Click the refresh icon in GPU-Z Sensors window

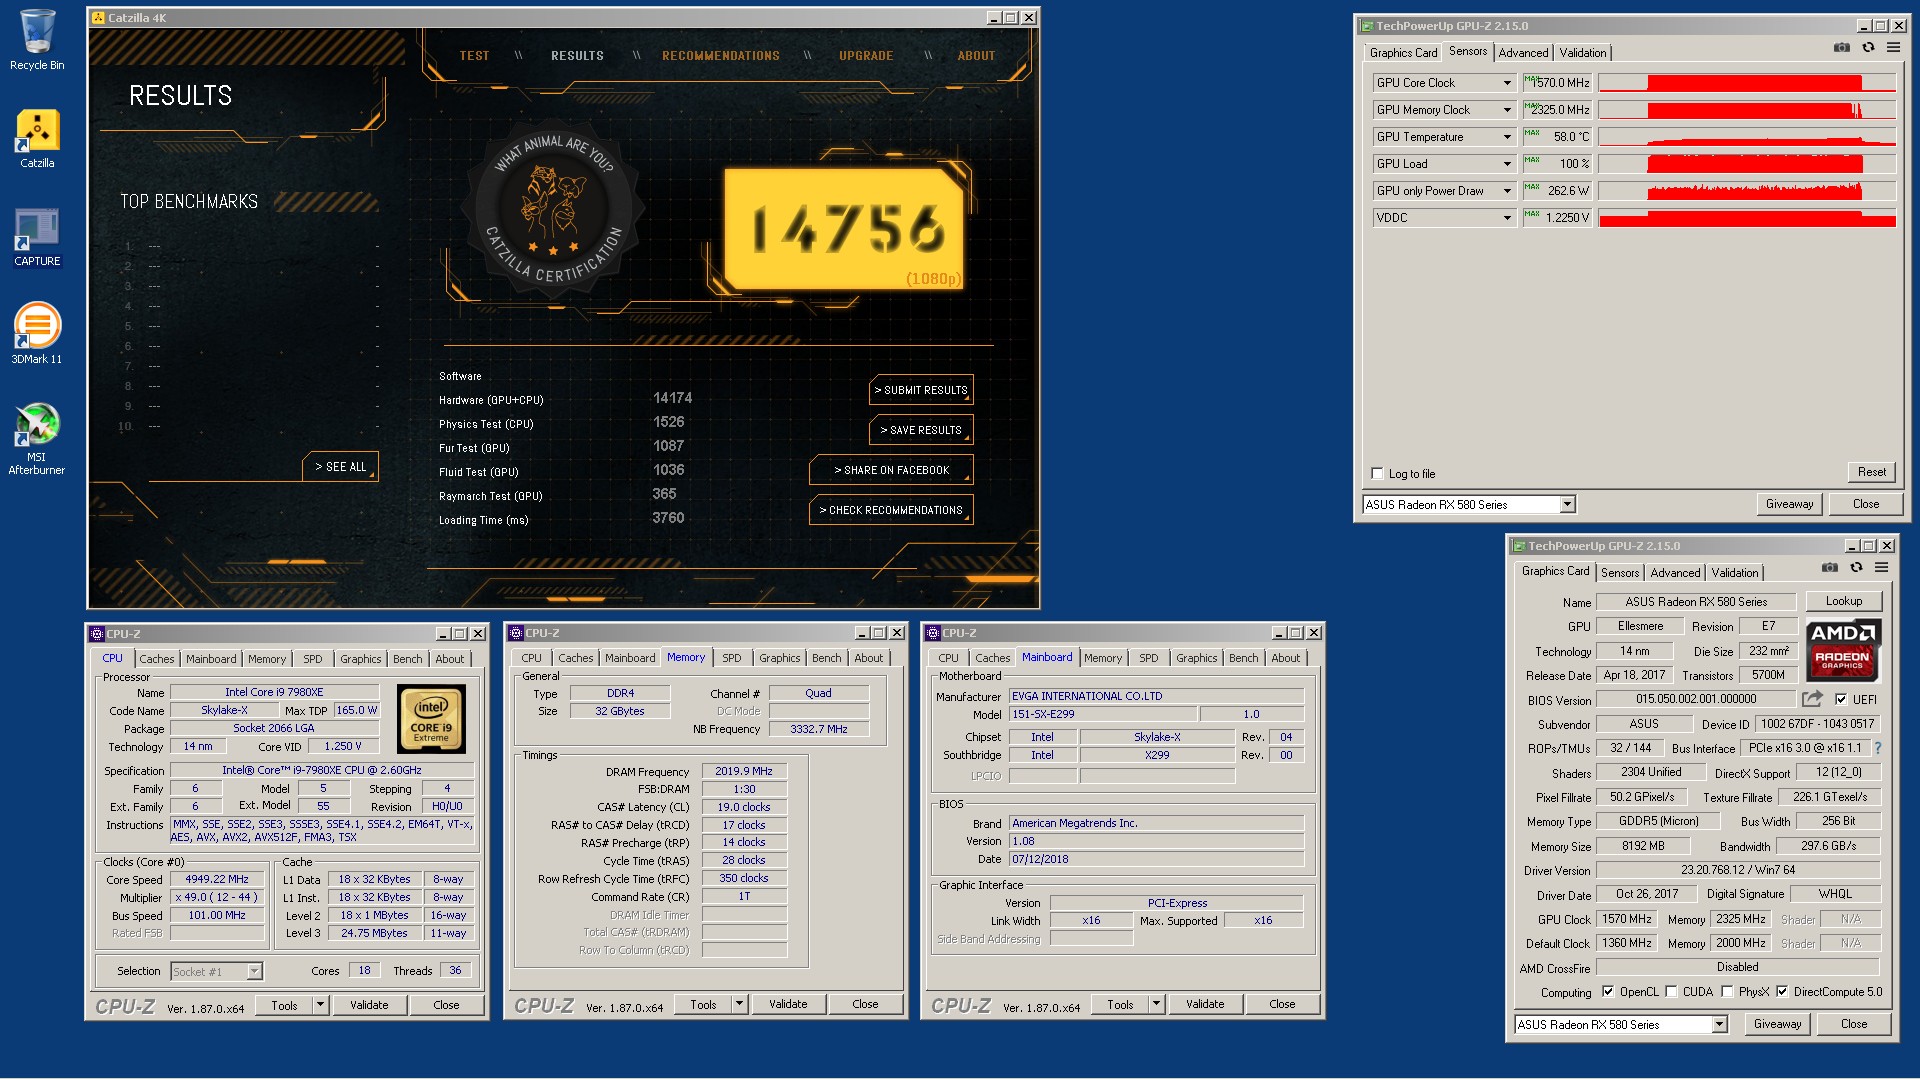click(1868, 48)
